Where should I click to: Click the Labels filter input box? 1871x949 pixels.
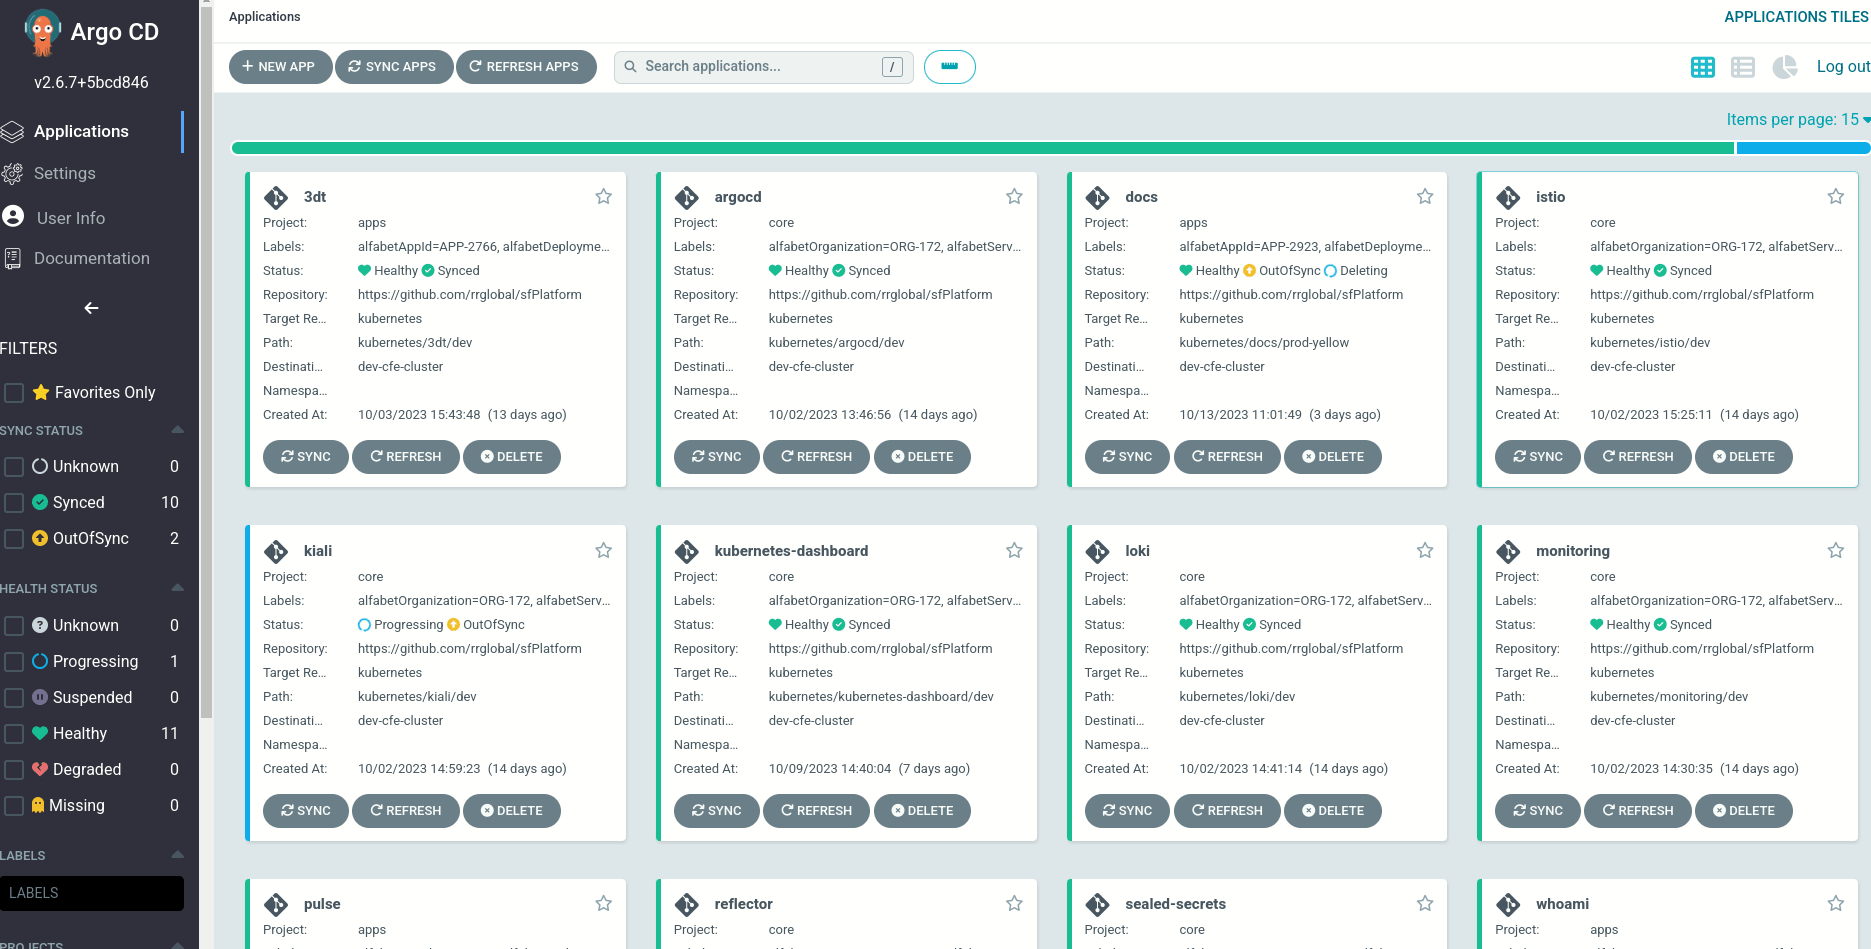[91, 893]
